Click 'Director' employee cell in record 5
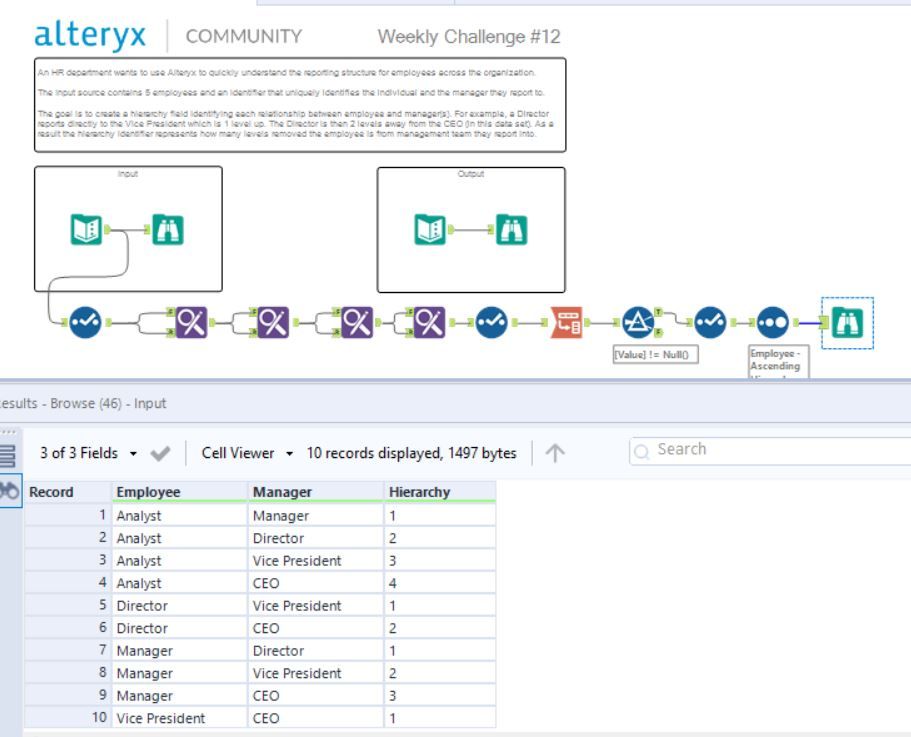Viewport: 911px width, 737px height. pos(180,606)
